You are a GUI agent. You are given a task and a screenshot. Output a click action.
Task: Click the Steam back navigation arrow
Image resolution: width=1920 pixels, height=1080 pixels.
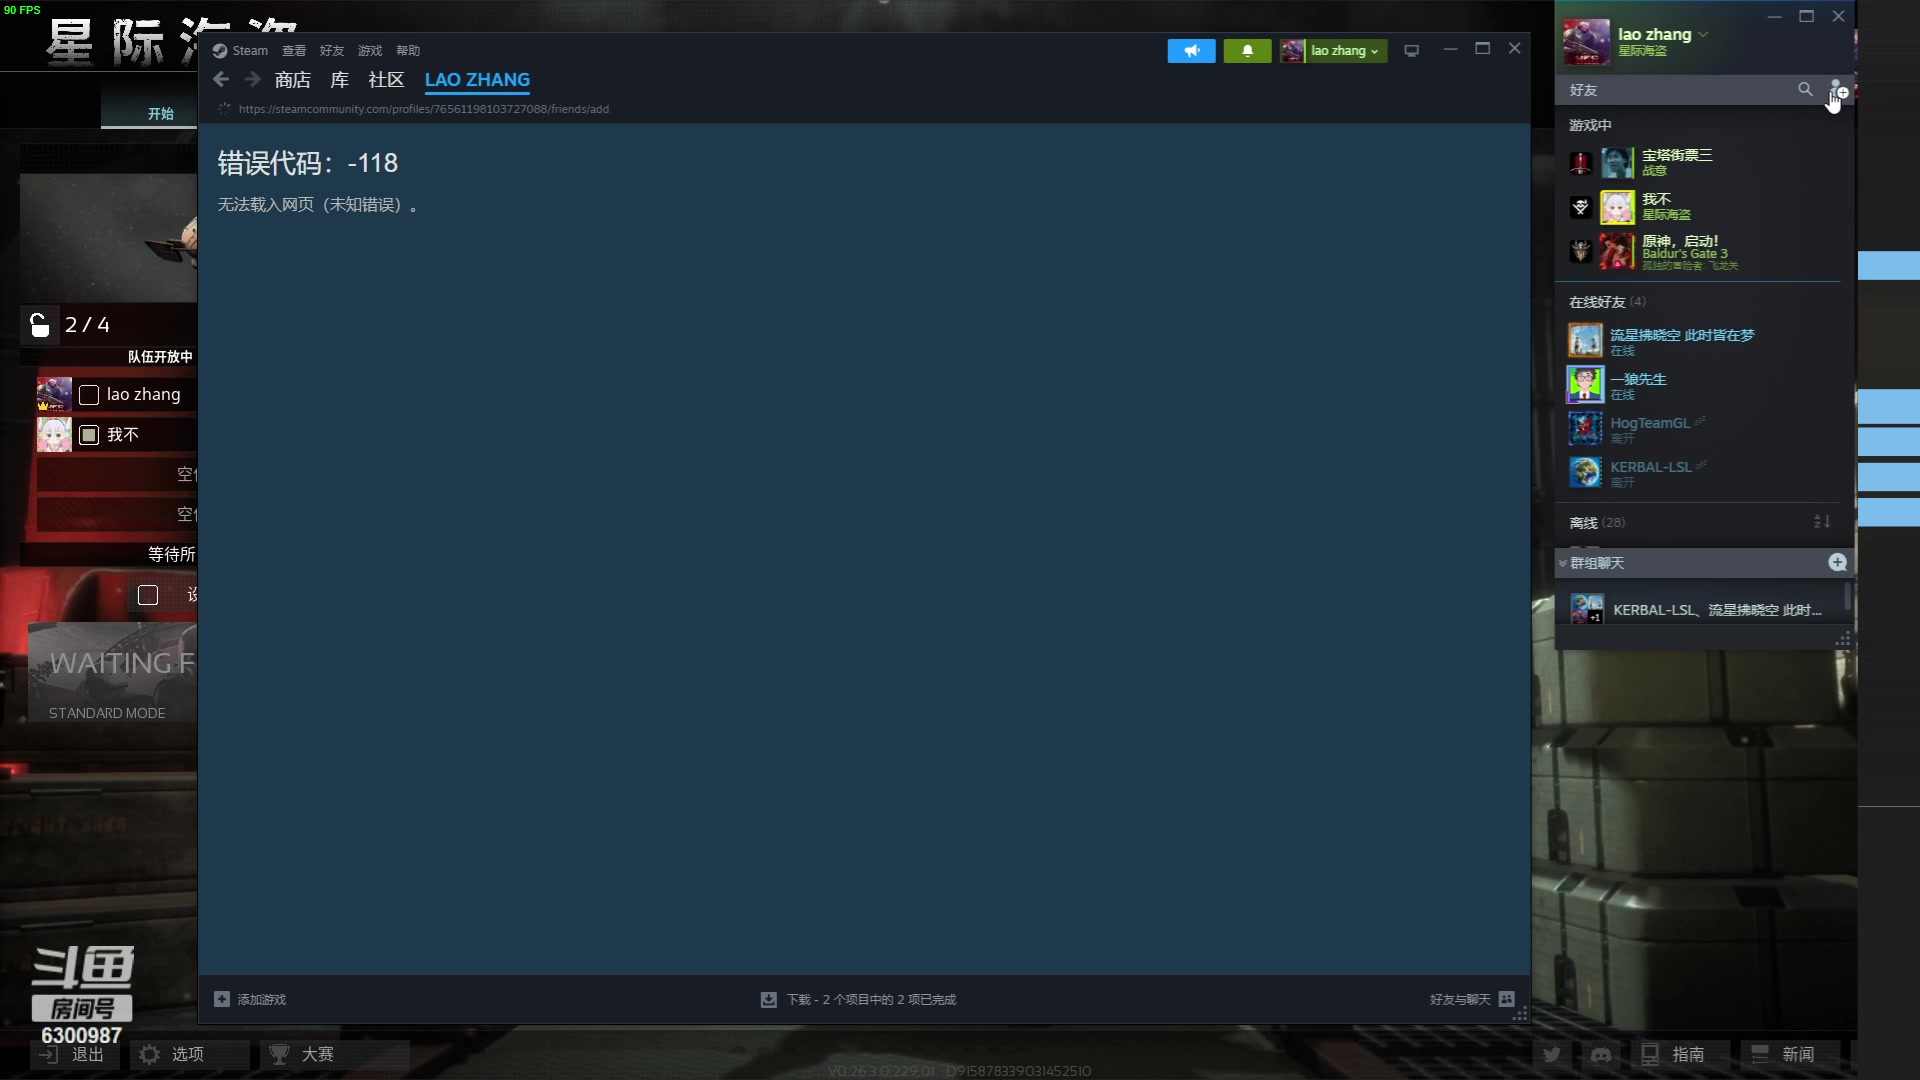coord(221,80)
